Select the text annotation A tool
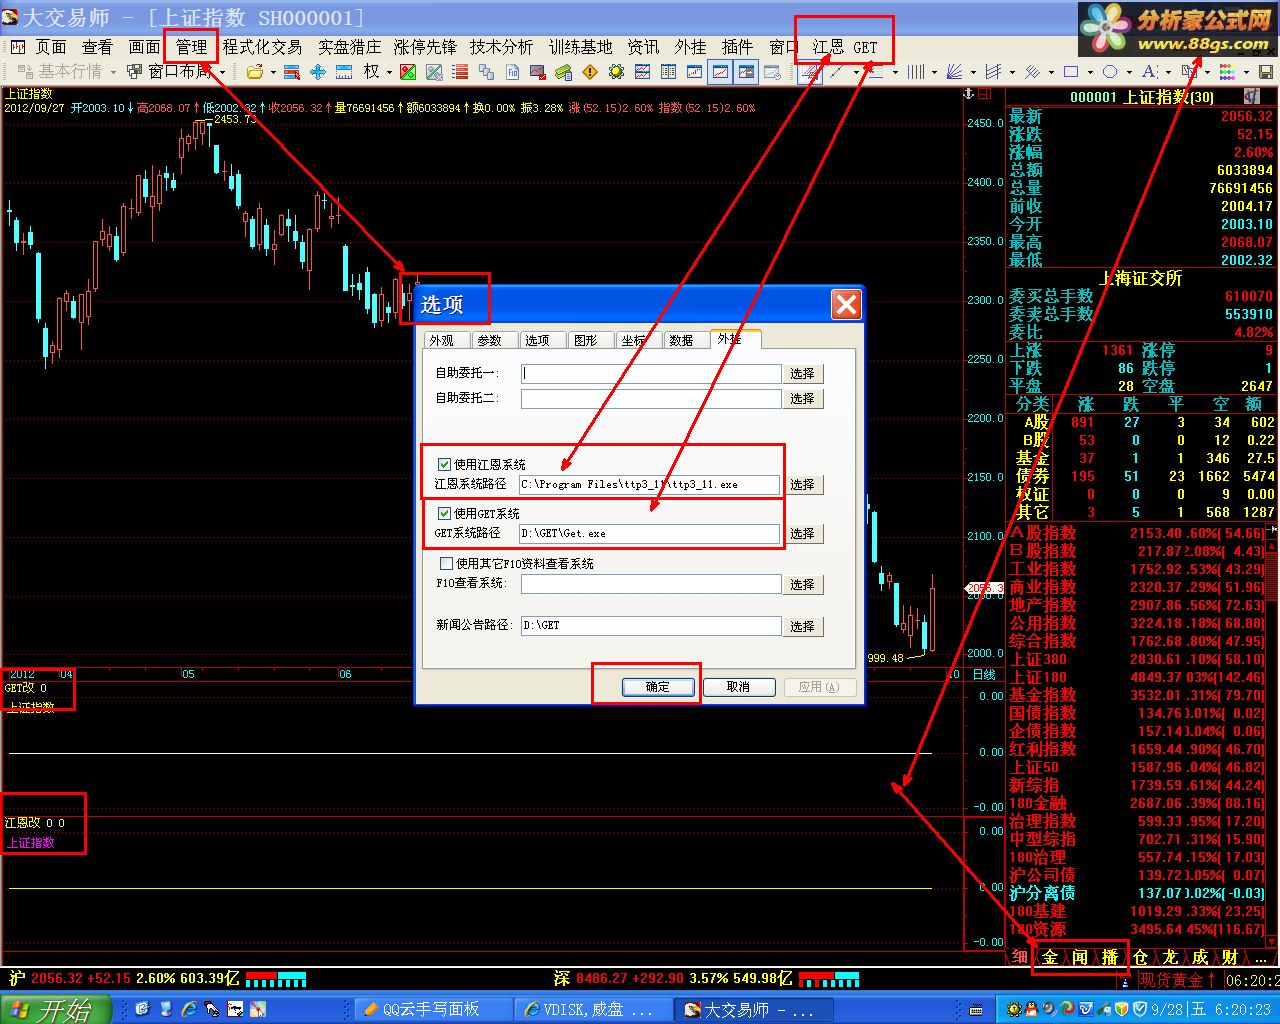 click(x=1148, y=72)
